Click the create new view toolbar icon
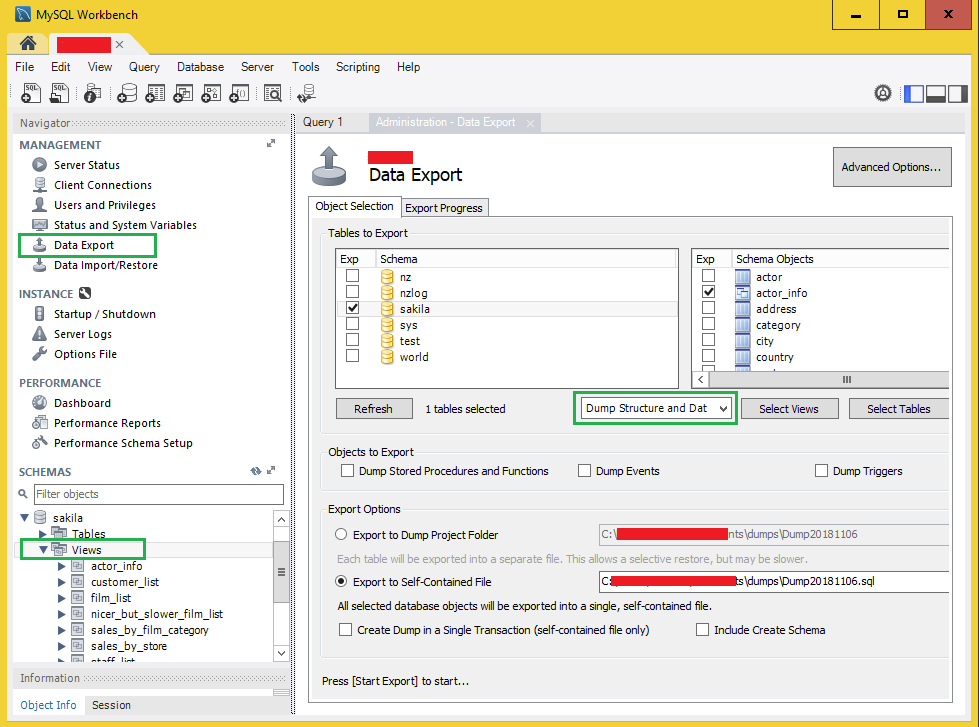979x727 pixels. tap(183, 93)
